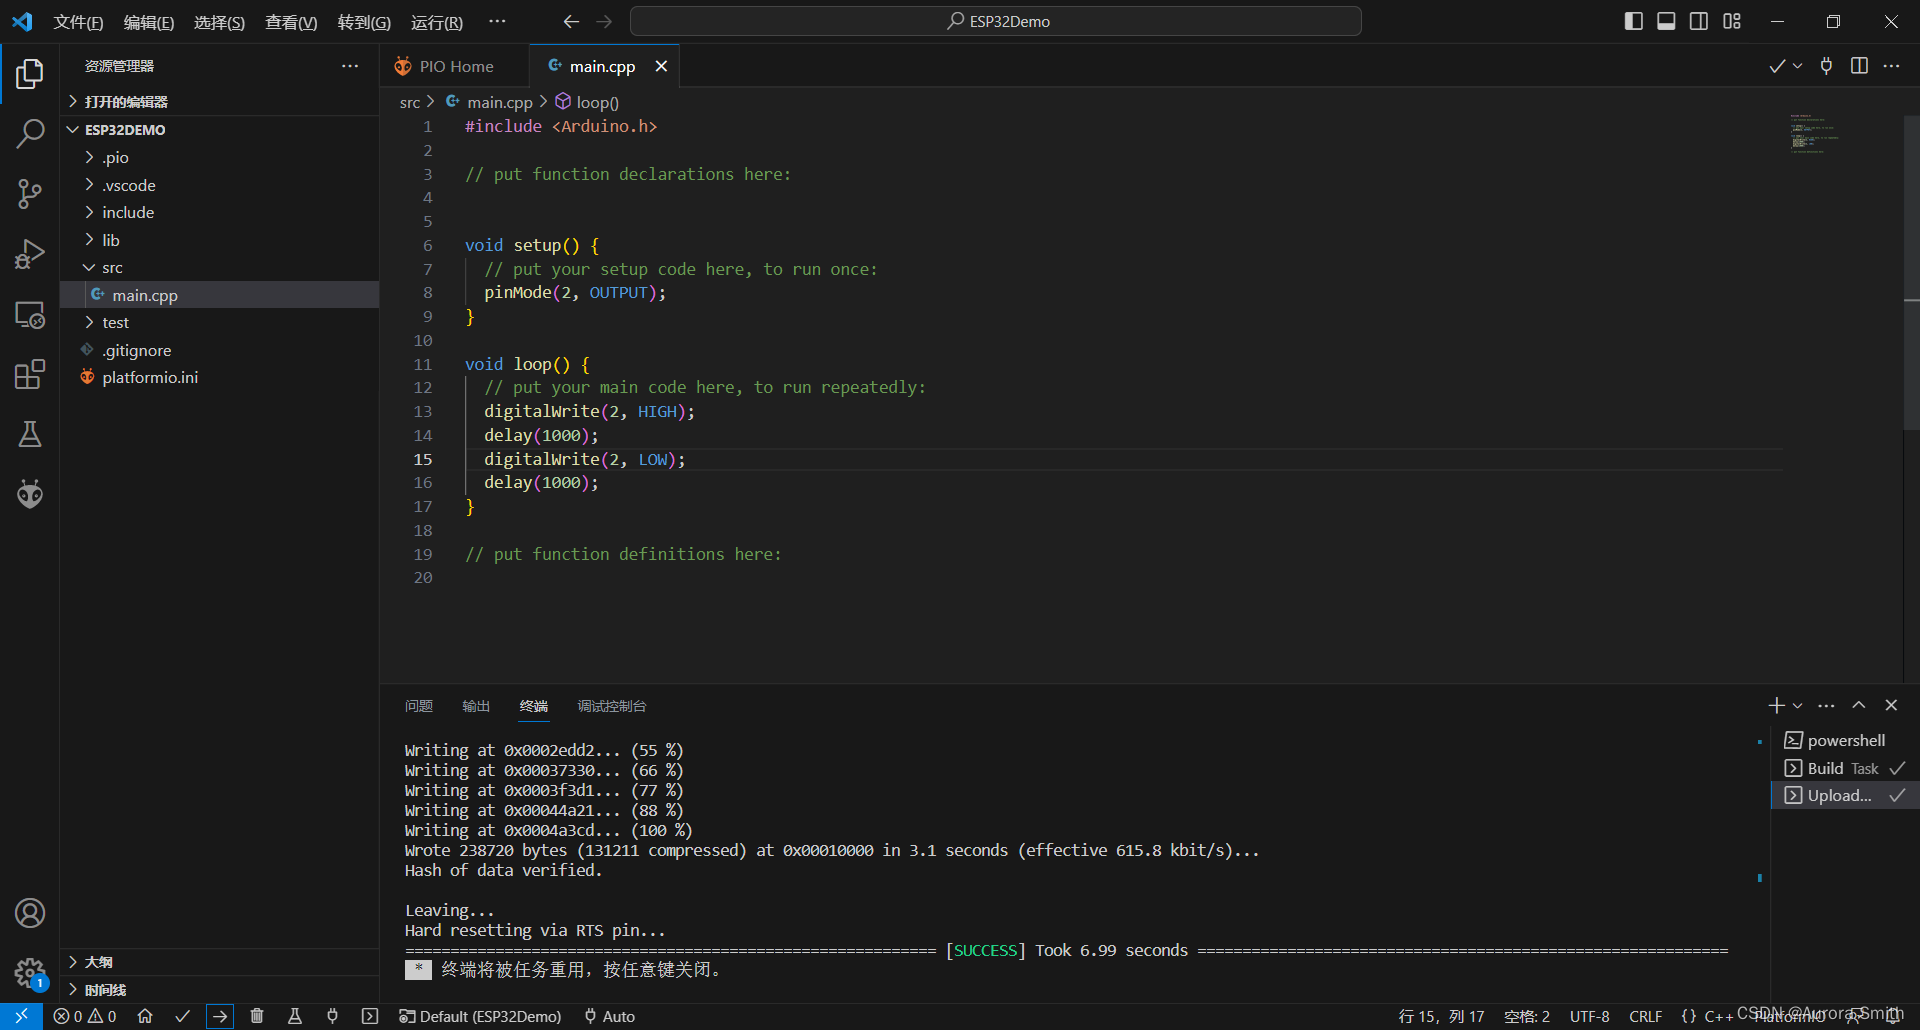The image size is (1920, 1030).
Task: Click the PlatformIO Test flask in status bar
Action: pyautogui.click(x=295, y=1016)
